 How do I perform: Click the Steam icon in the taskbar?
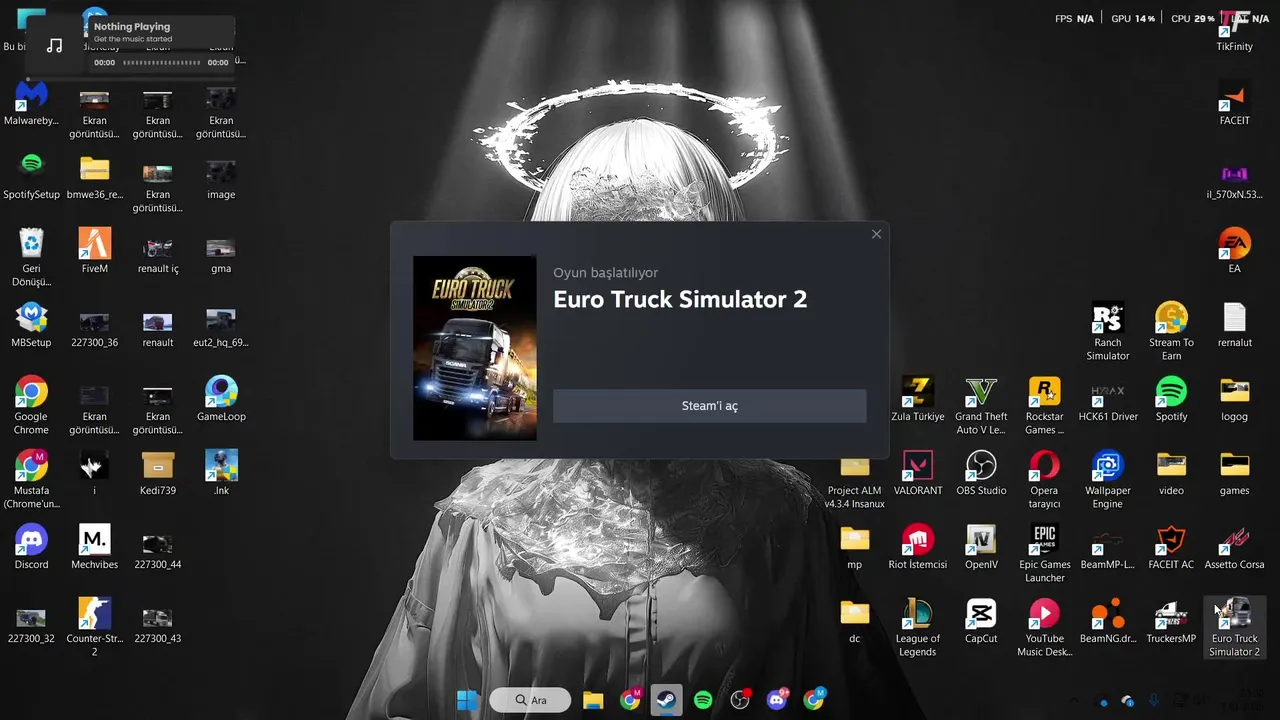coord(666,700)
